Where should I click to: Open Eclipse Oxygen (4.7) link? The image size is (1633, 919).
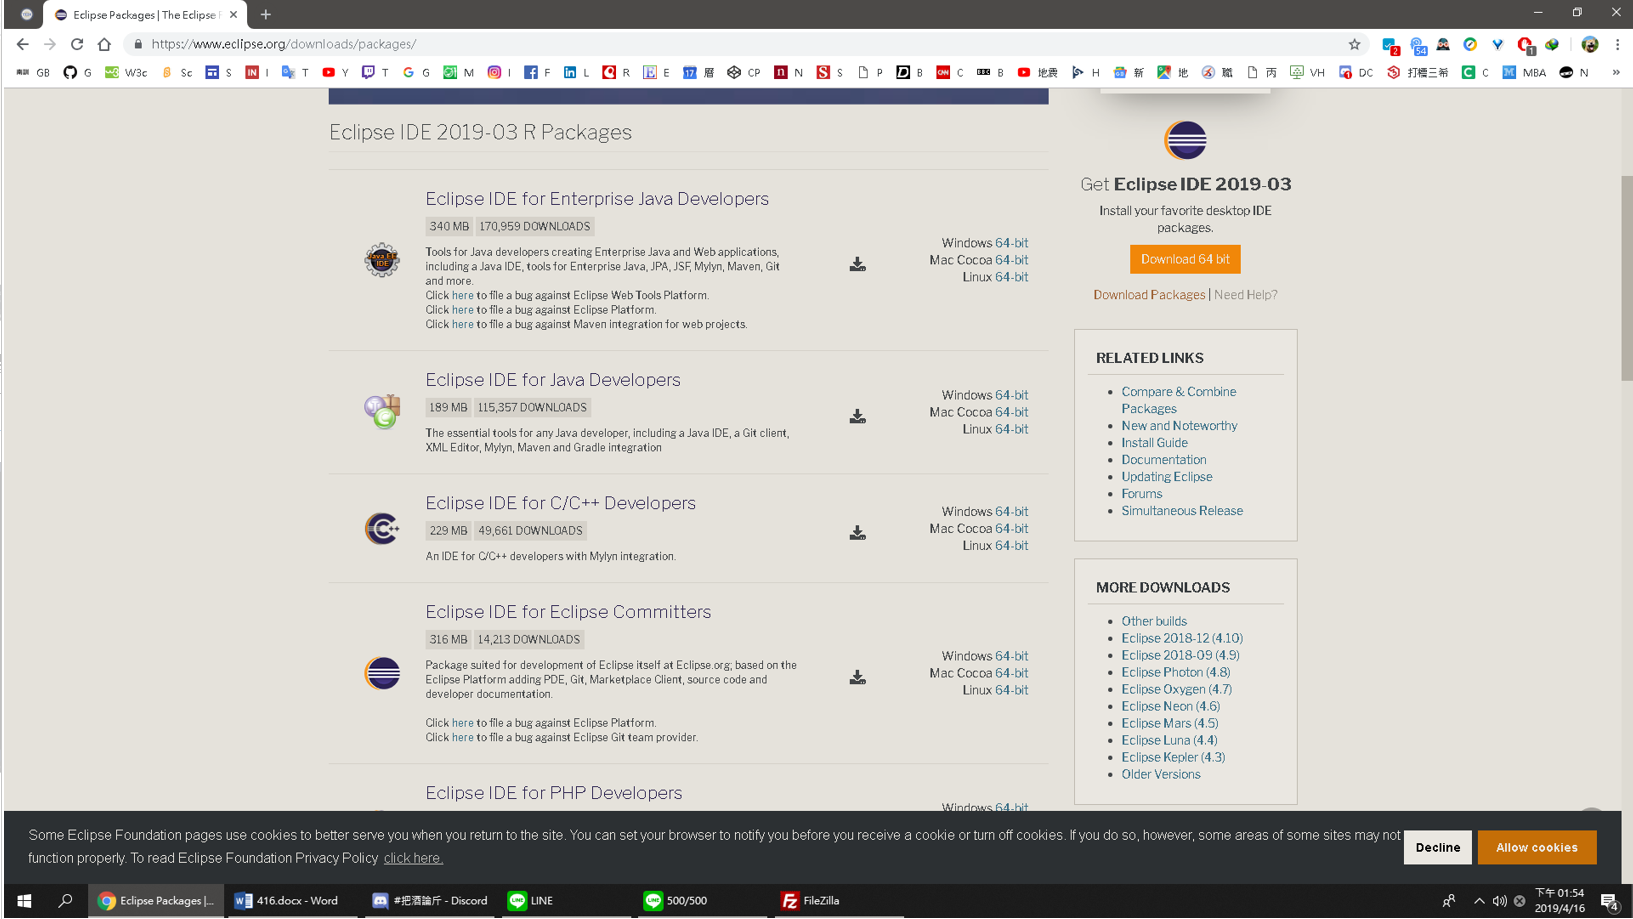[x=1176, y=689]
